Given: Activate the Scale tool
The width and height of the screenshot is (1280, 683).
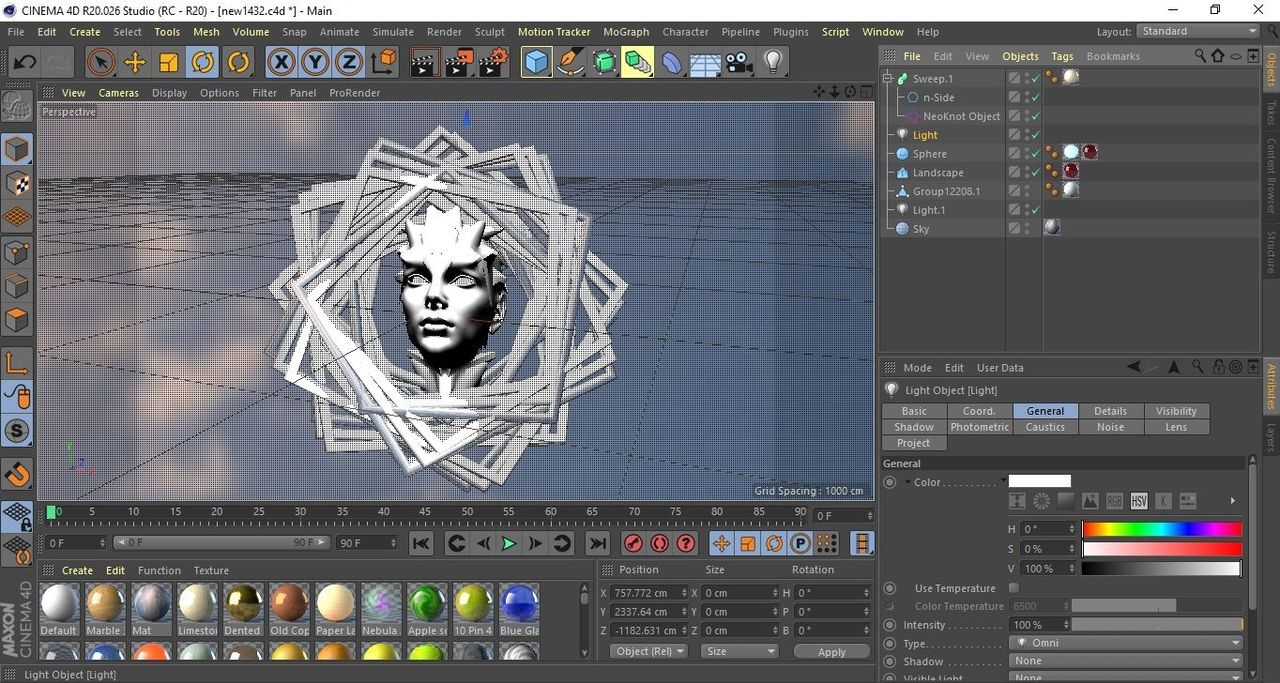Looking at the screenshot, I should pyautogui.click(x=168, y=62).
